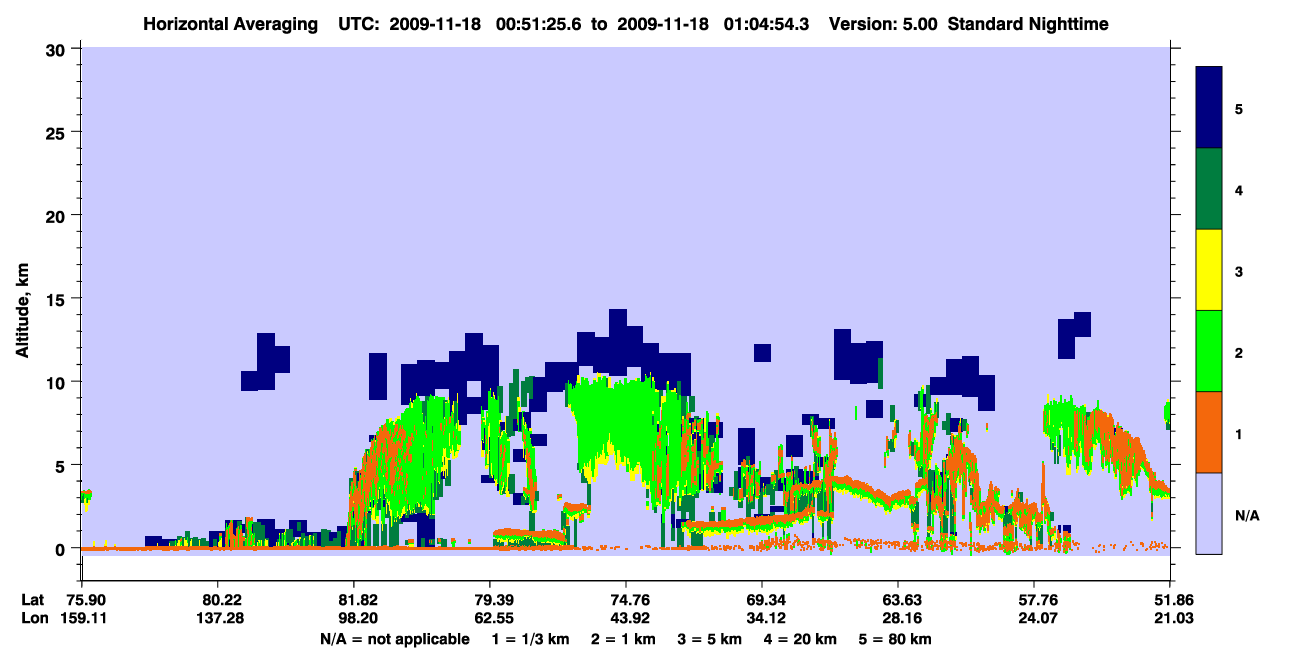Click the altitude tick label '30'
This screenshot has height=667, width=1300.
(x=58, y=49)
